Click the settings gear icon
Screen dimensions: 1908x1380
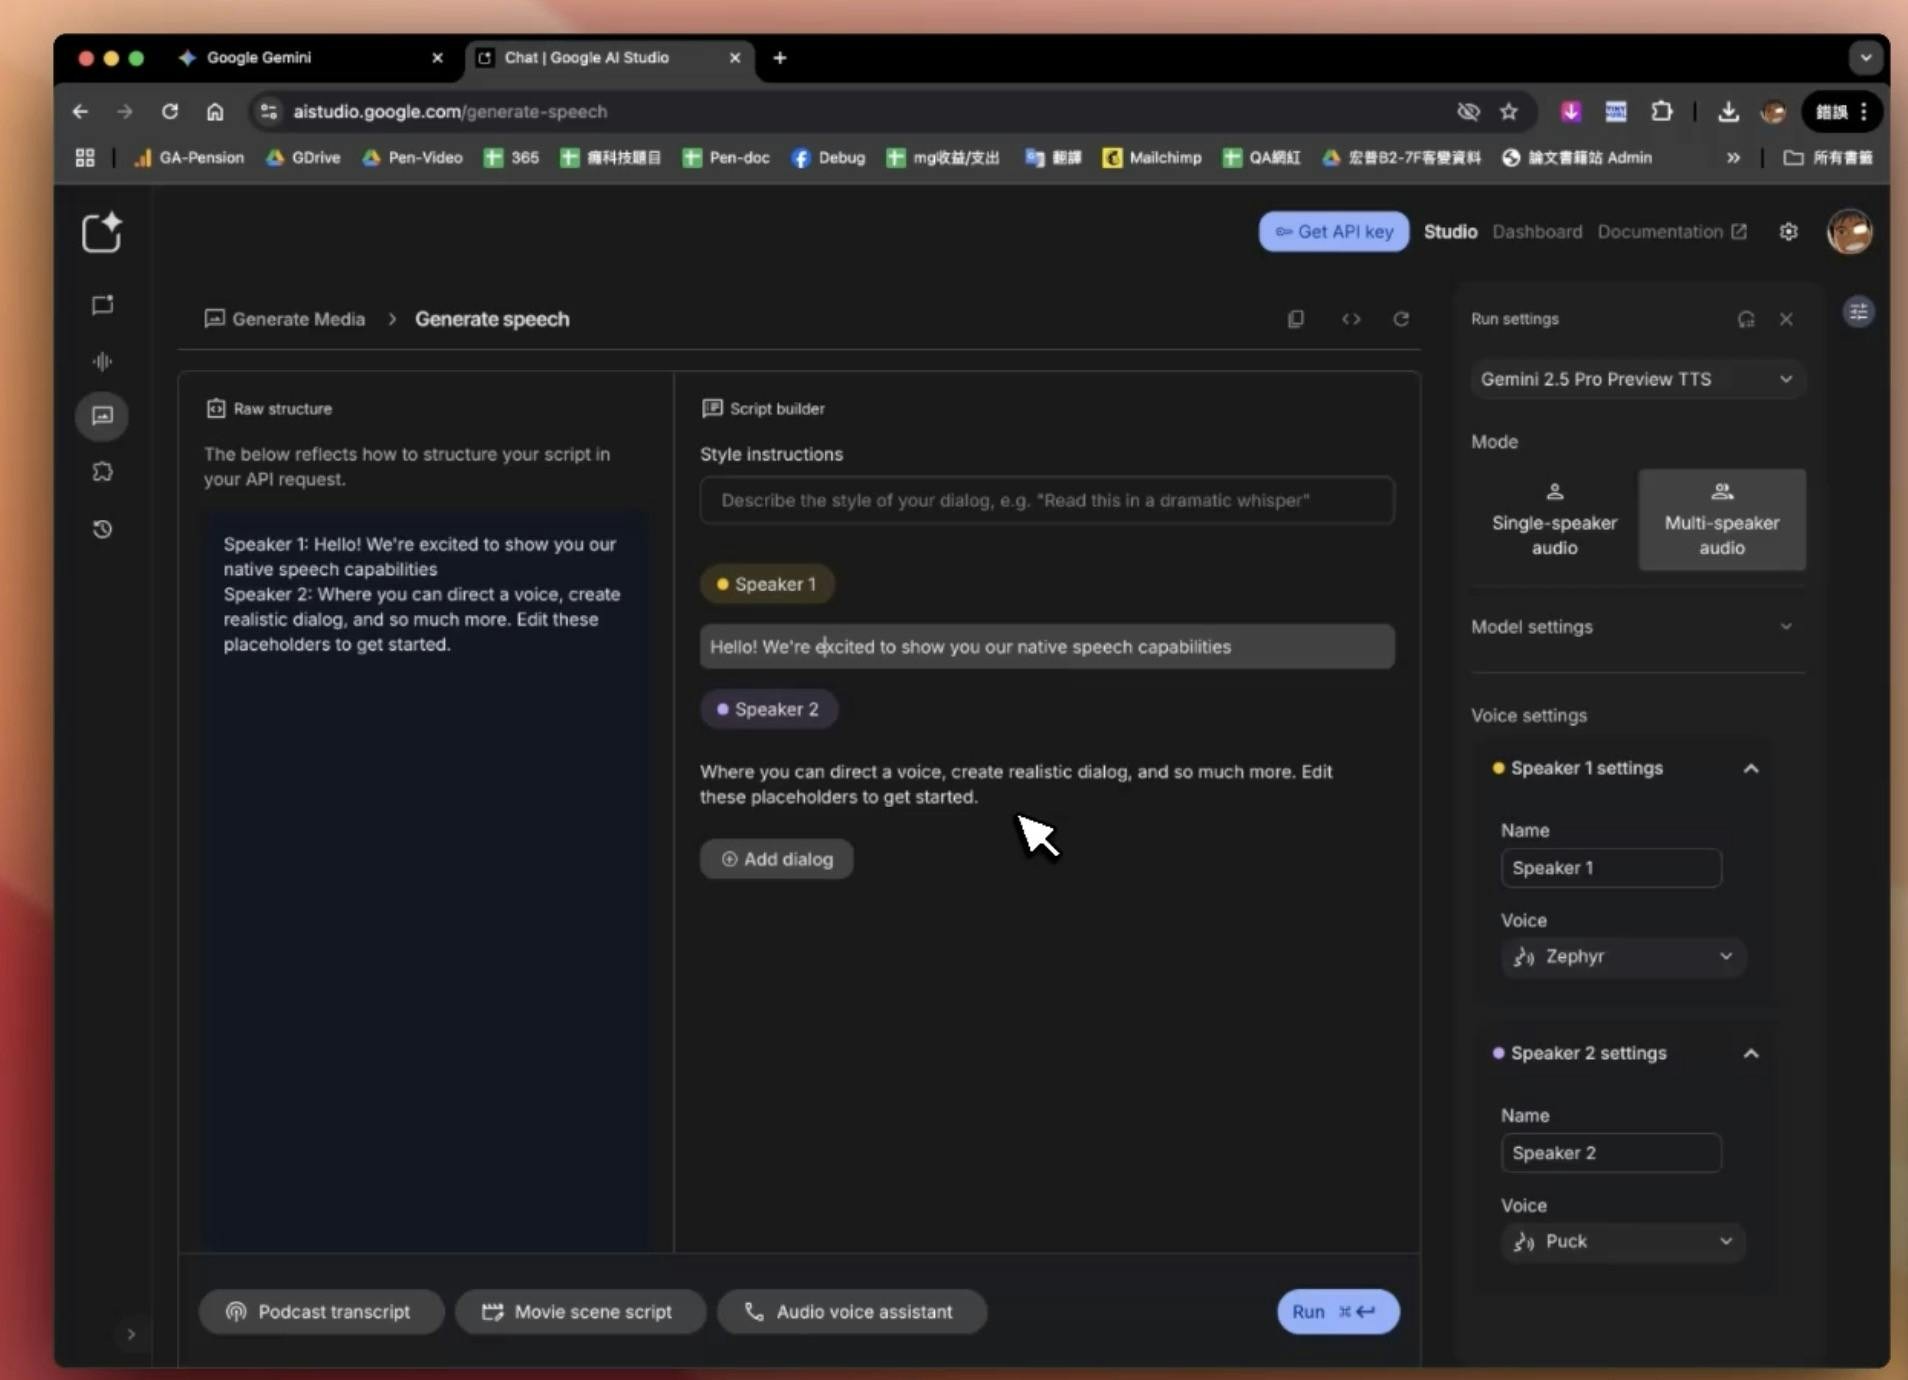tap(1788, 232)
